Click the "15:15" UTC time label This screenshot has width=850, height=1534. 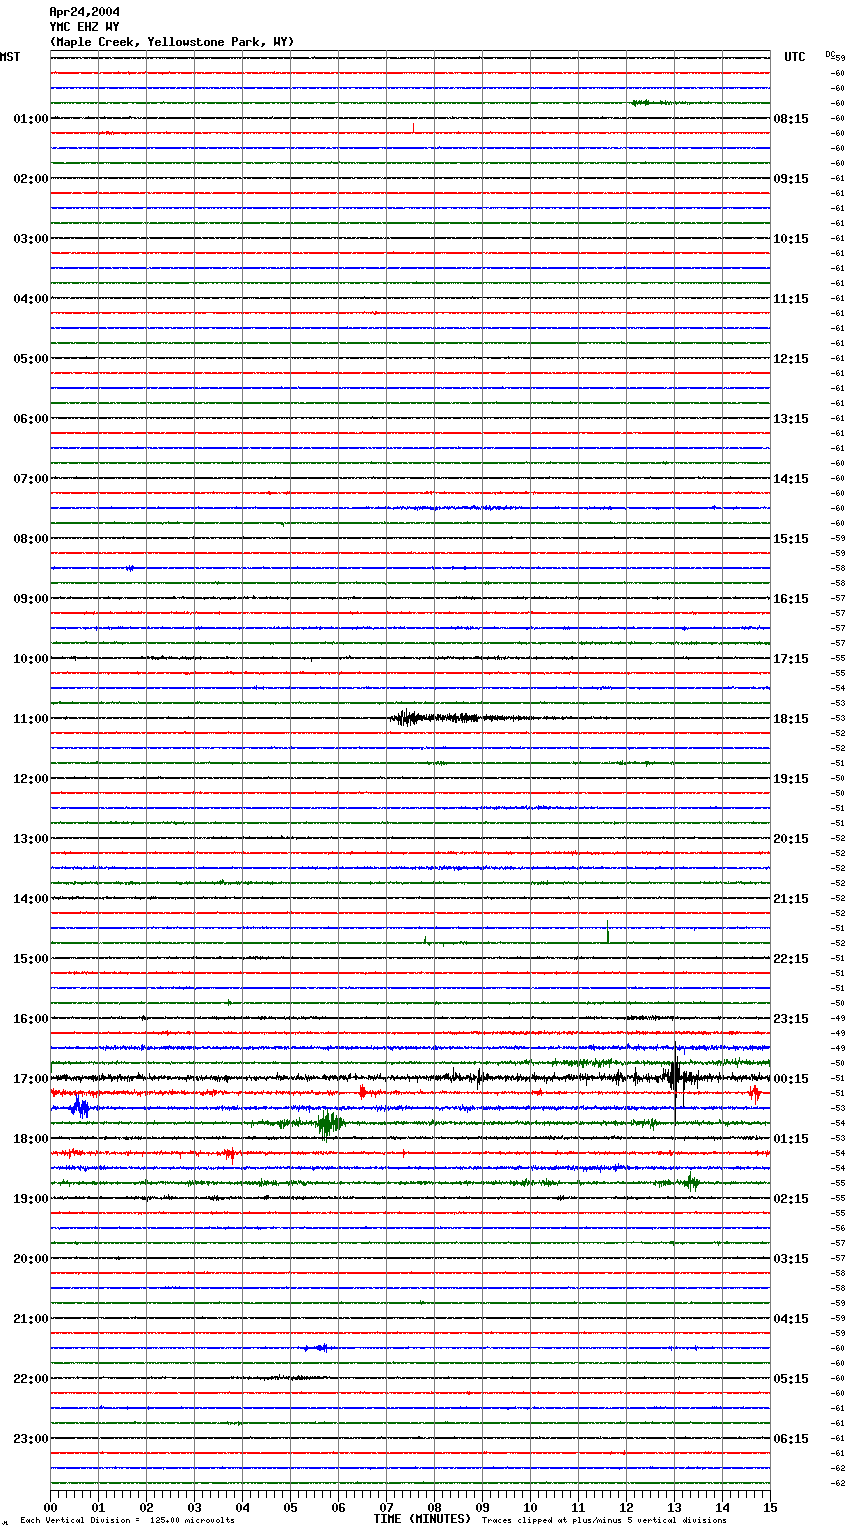791,538
